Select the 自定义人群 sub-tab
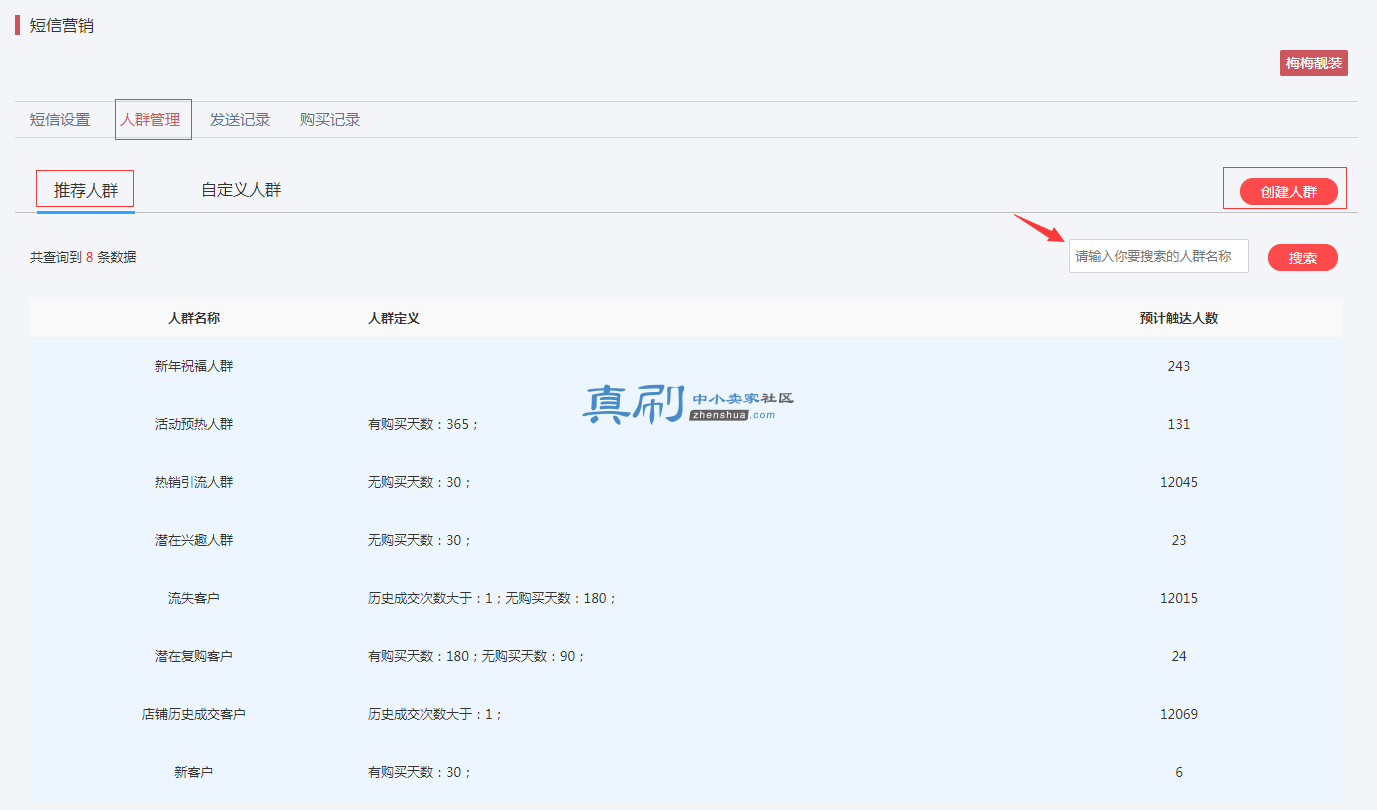Screen dimensions: 1377x810 point(241,190)
